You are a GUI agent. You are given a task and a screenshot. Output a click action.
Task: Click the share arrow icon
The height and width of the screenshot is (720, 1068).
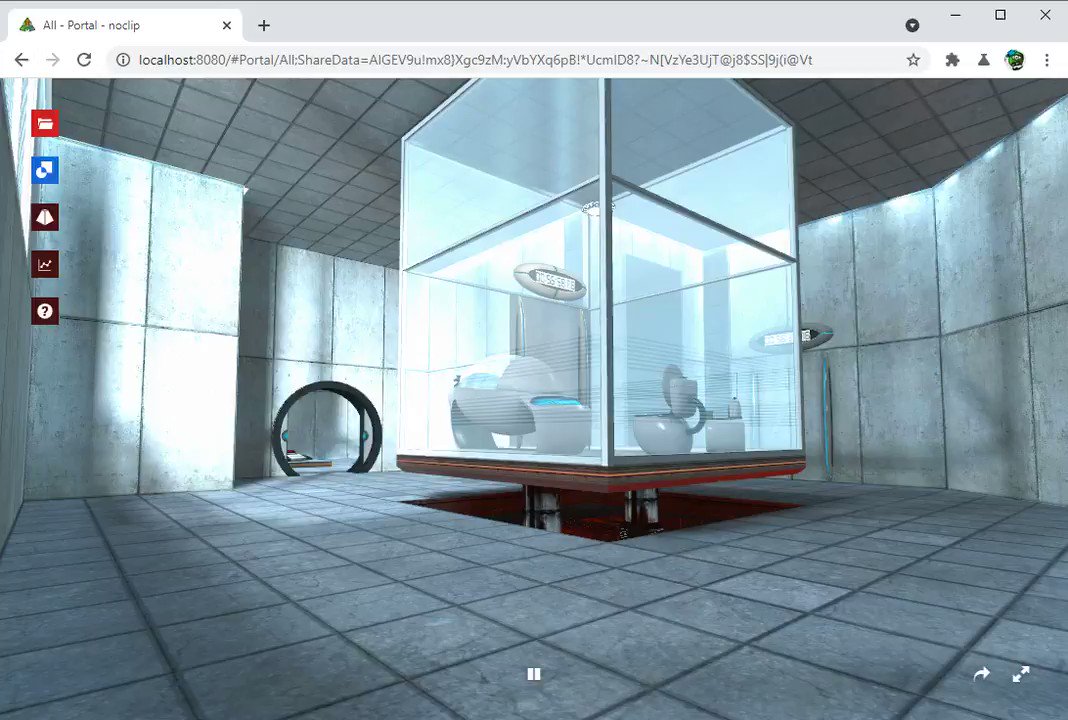(x=981, y=674)
